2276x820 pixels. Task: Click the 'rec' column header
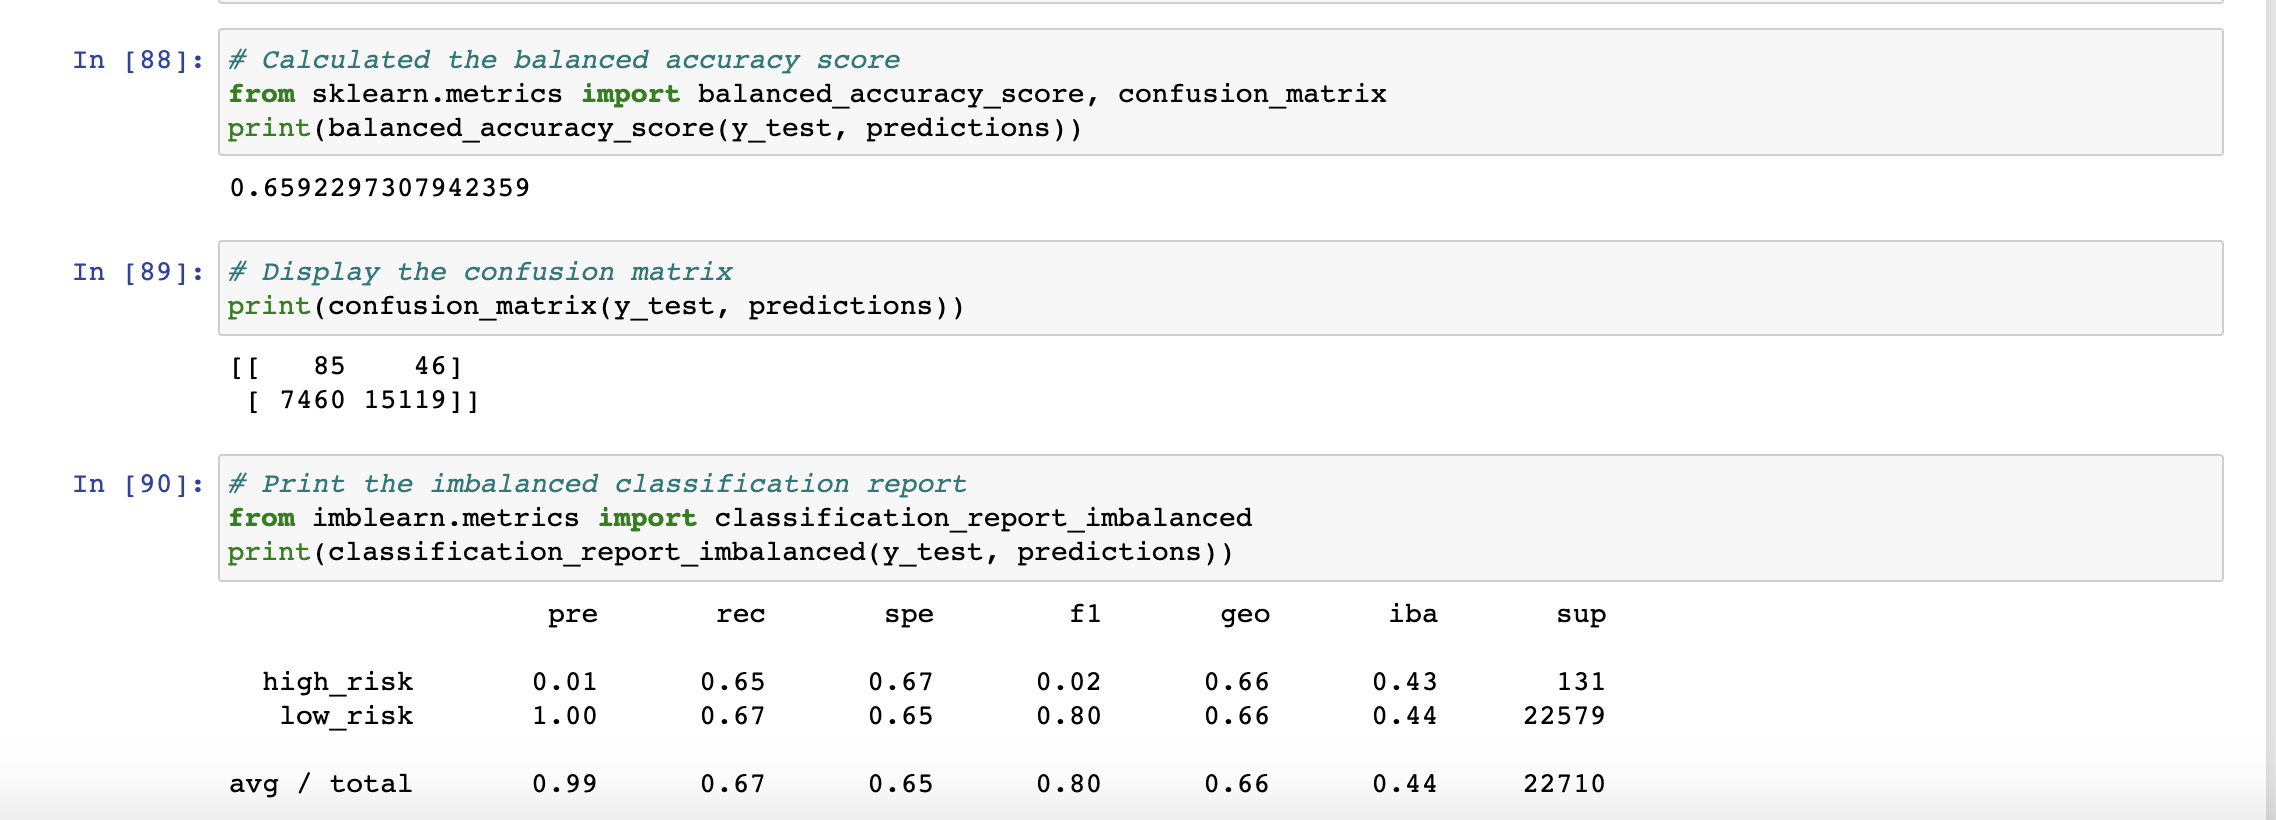coord(741,615)
